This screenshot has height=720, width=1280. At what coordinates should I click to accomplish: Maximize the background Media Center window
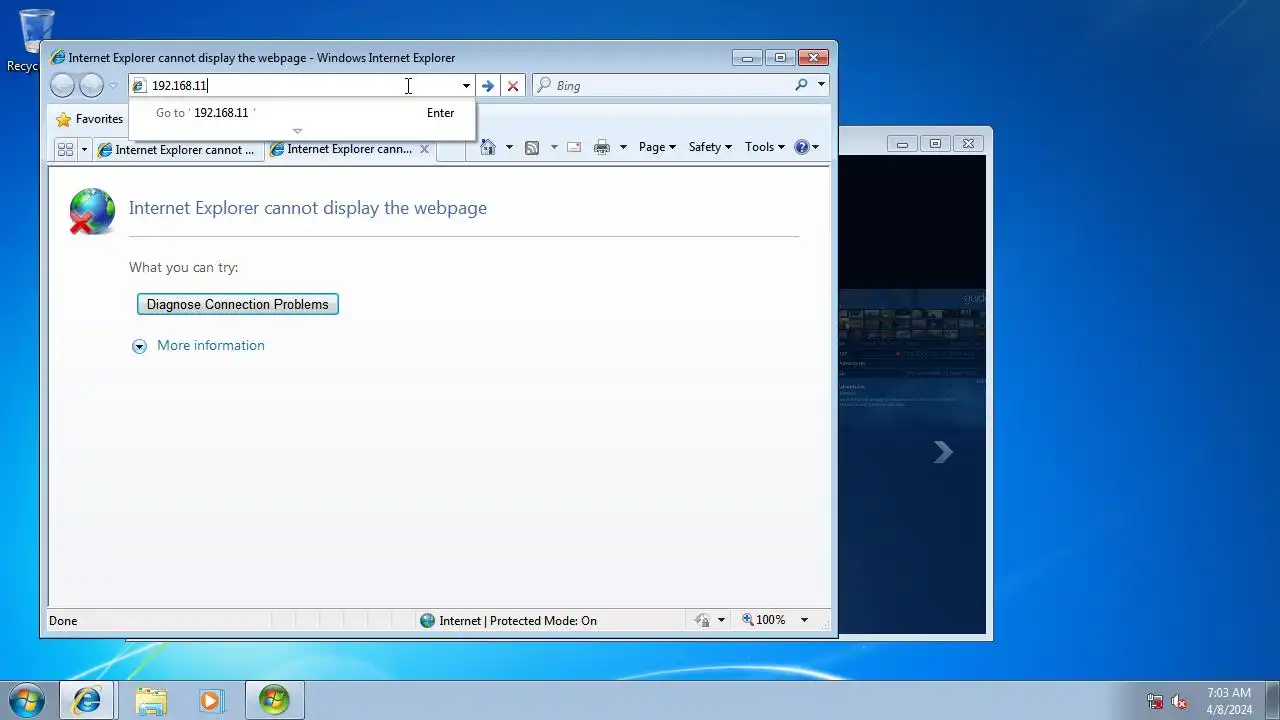[x=935, y=144]
